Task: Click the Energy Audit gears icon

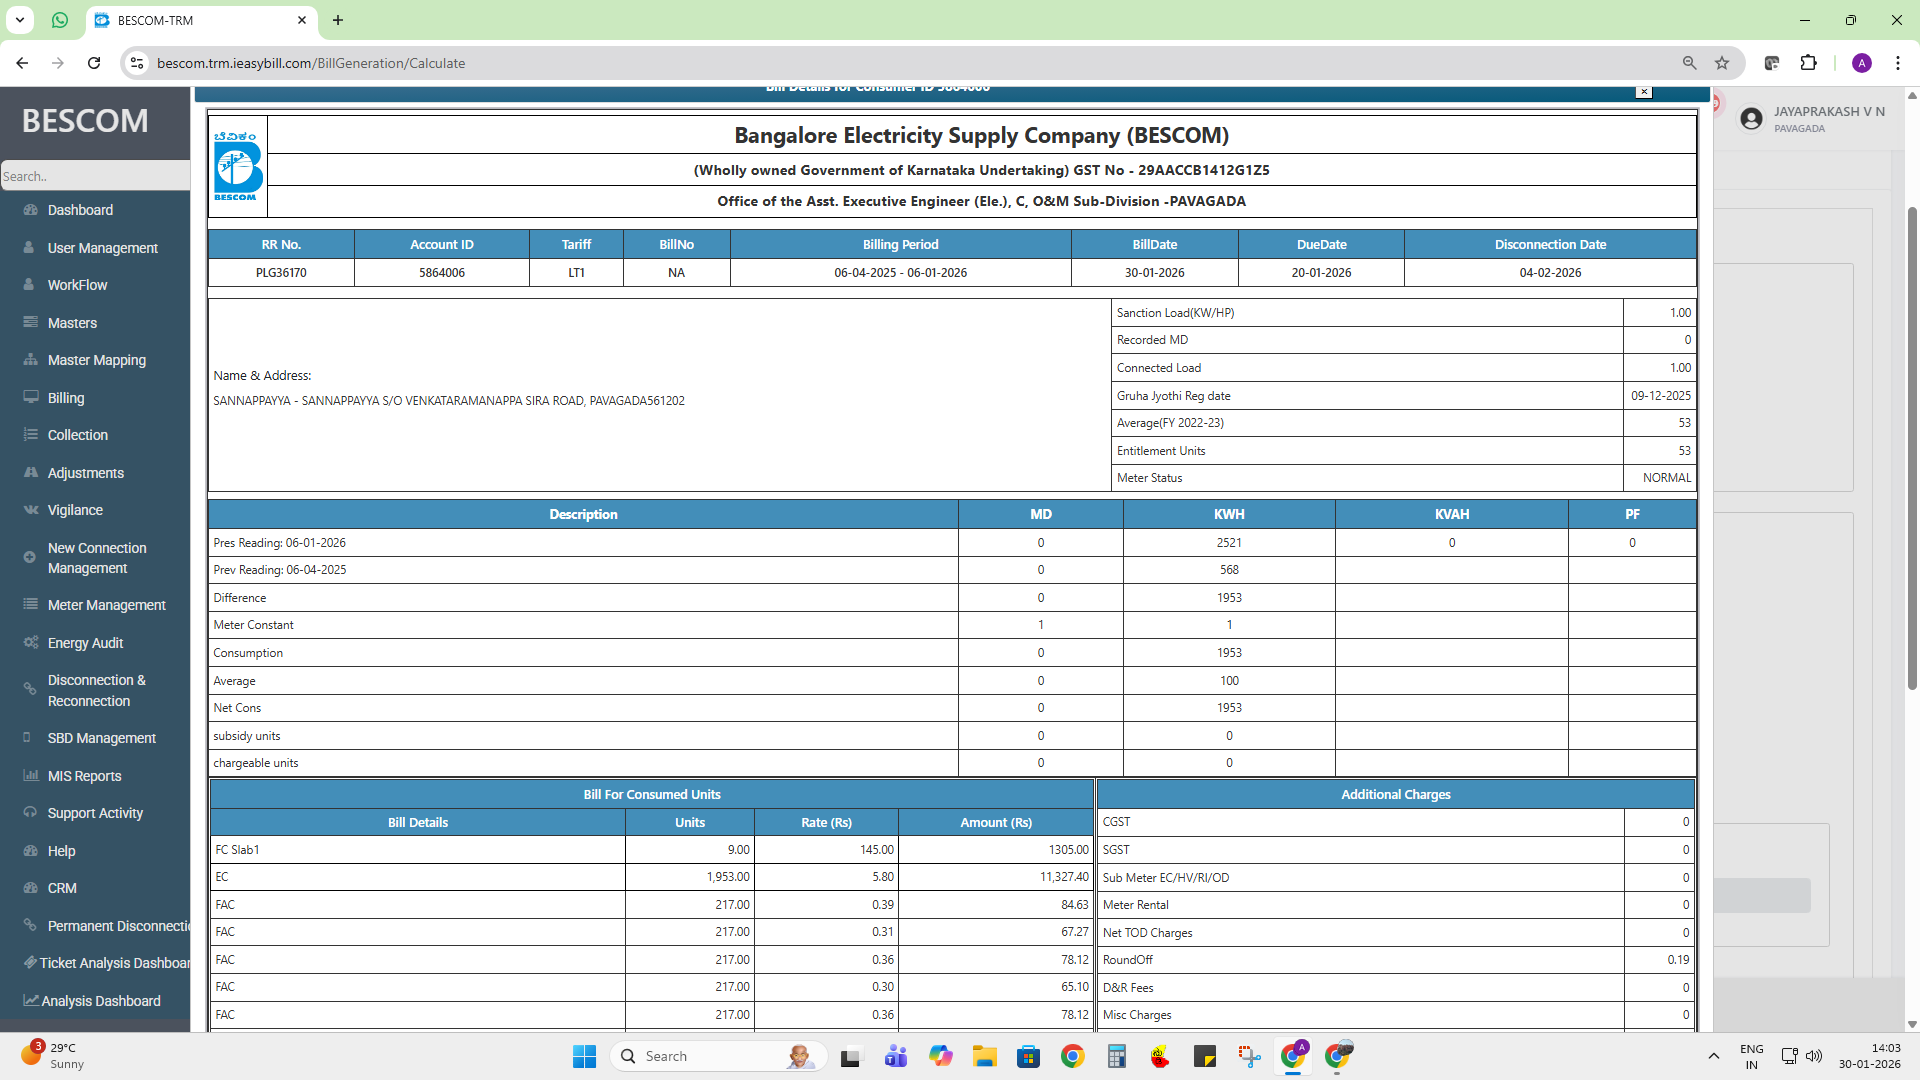Action: 30,643
